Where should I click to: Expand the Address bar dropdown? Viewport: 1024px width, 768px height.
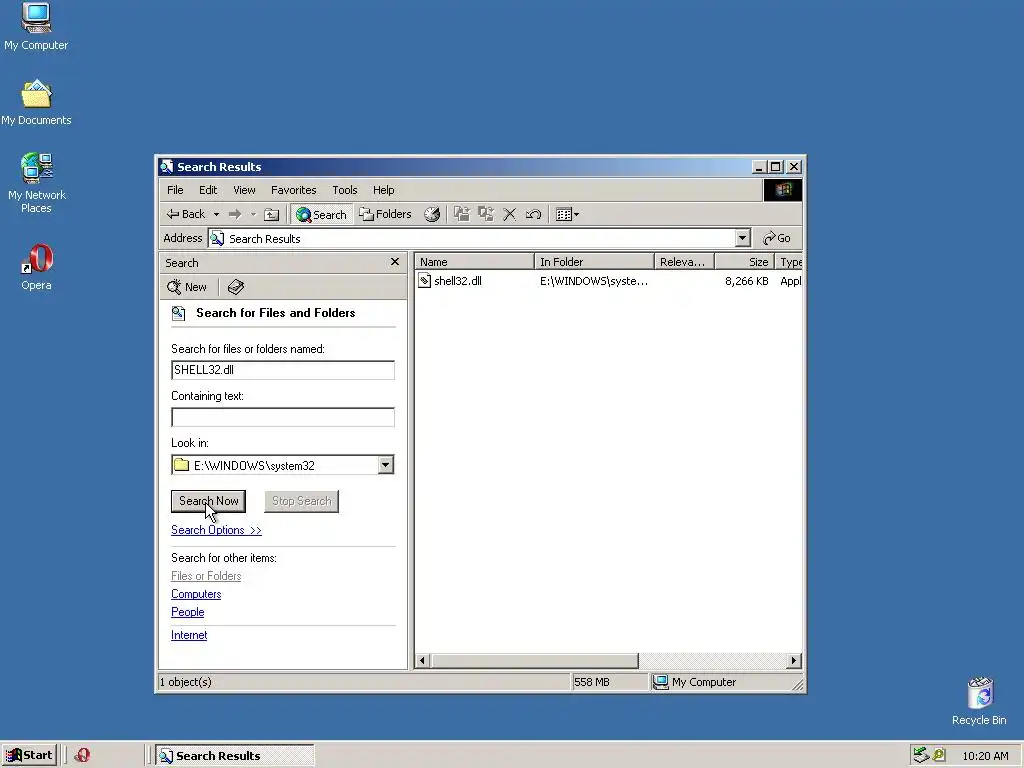tap(742, 238)
